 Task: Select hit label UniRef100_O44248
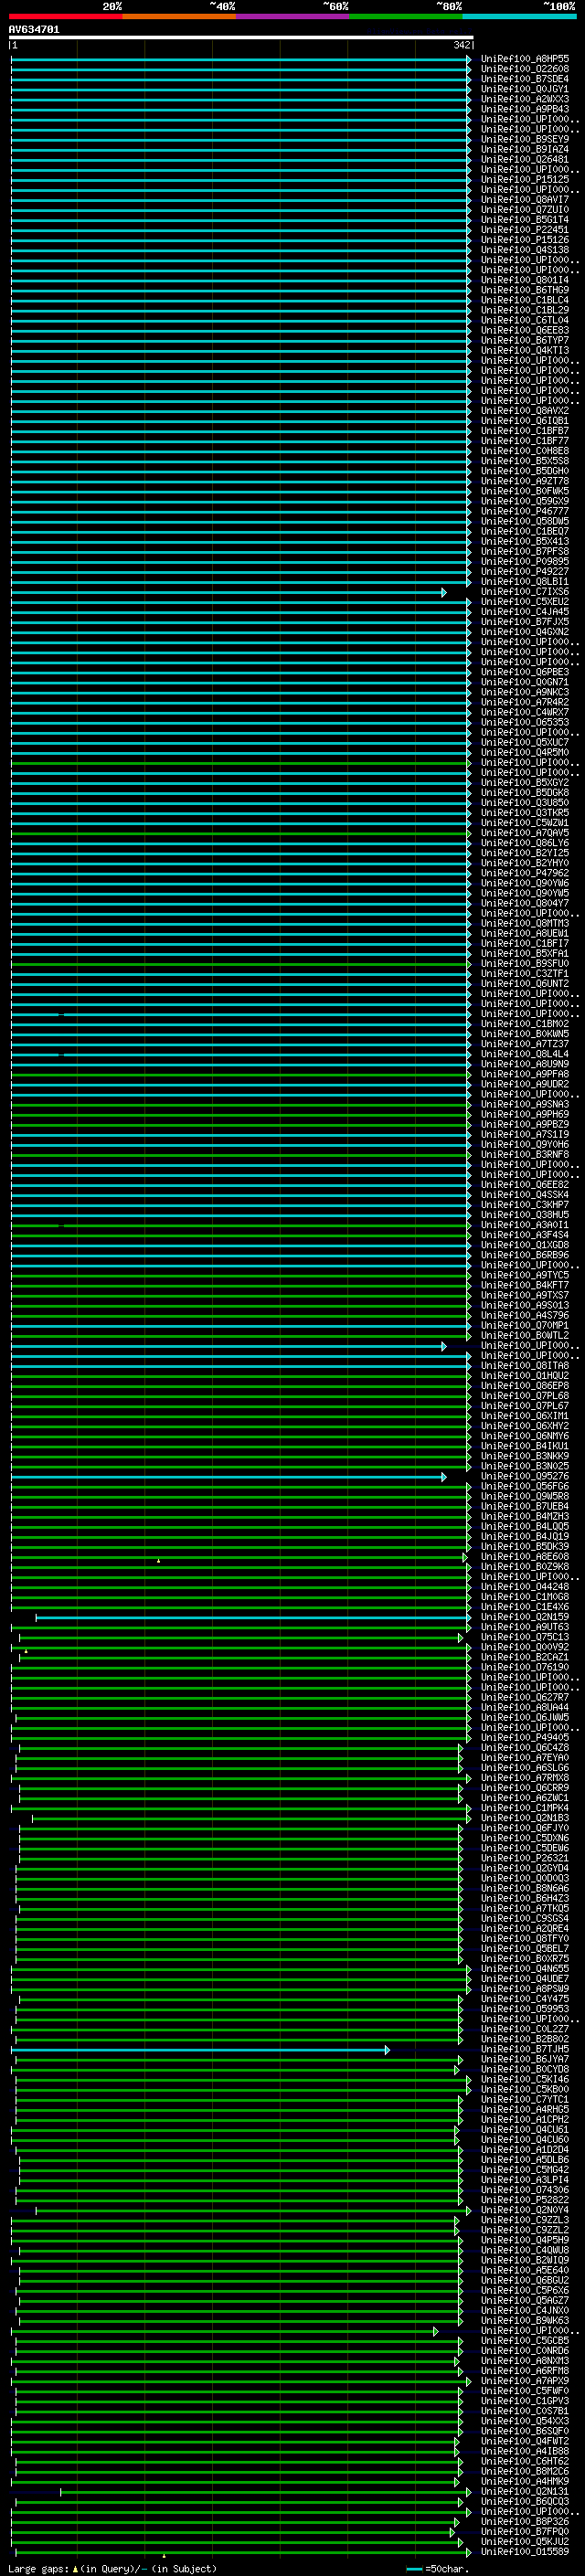pos(525,1586)
